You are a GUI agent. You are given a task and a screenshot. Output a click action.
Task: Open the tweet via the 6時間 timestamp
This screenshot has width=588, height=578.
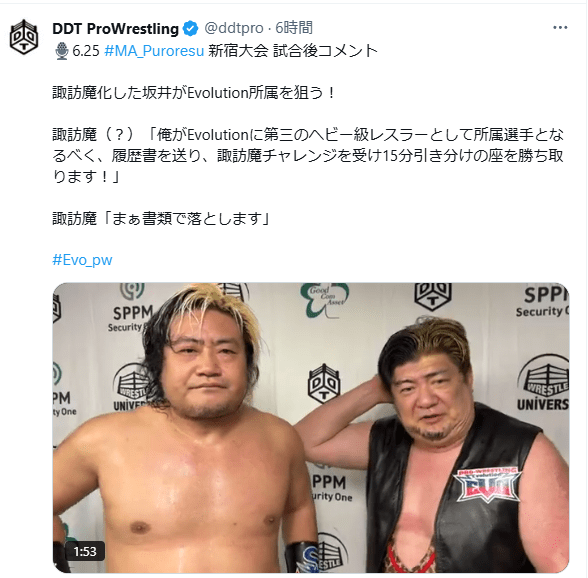294,28
